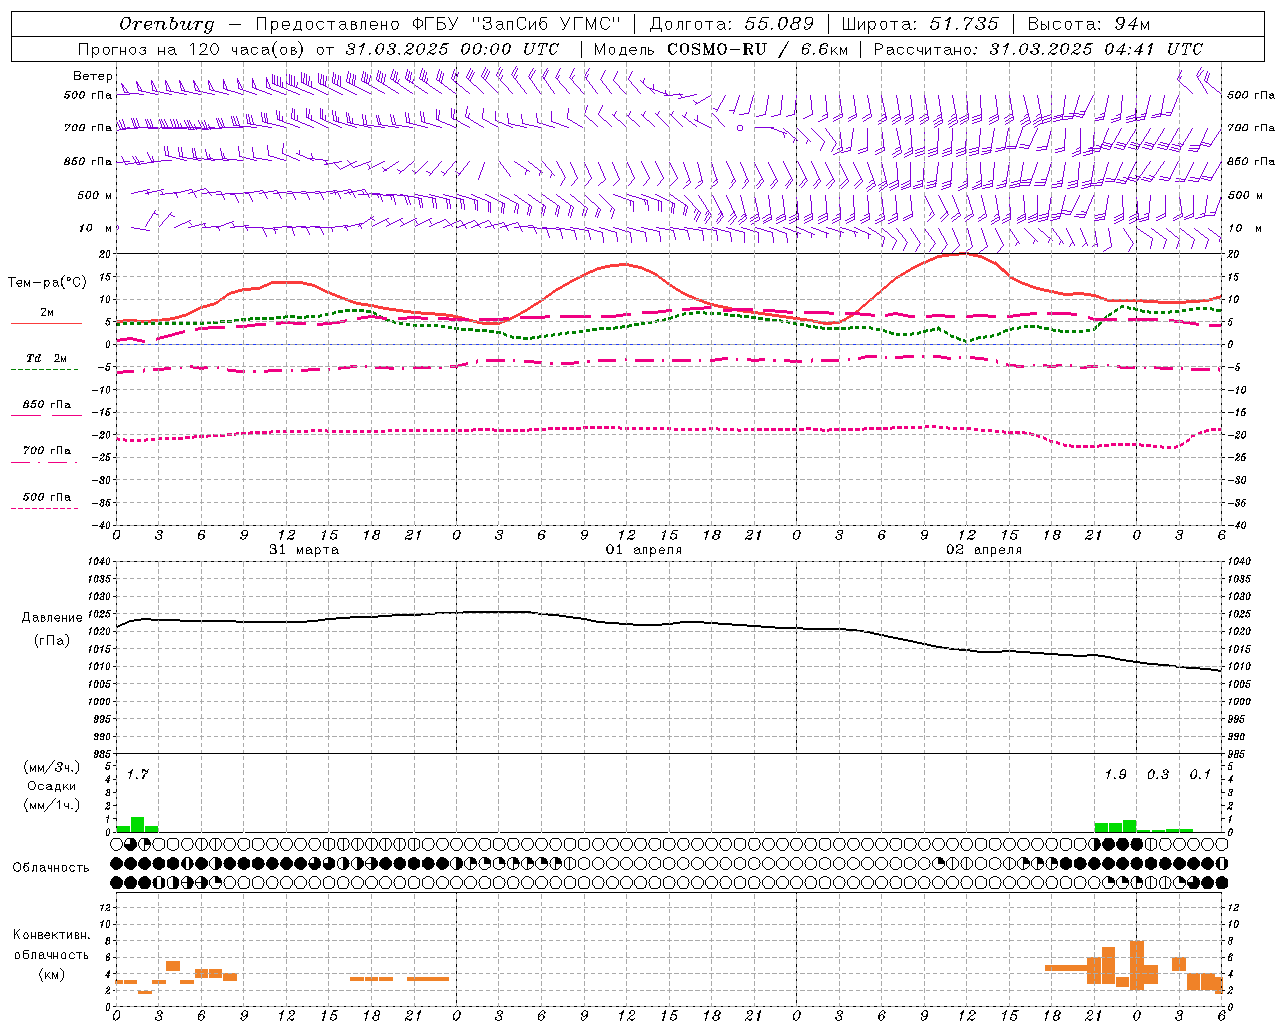Screen dimensions: 1280x1024
Task: Click the precipitation total "1.7"
Action: tap(137, 774)
